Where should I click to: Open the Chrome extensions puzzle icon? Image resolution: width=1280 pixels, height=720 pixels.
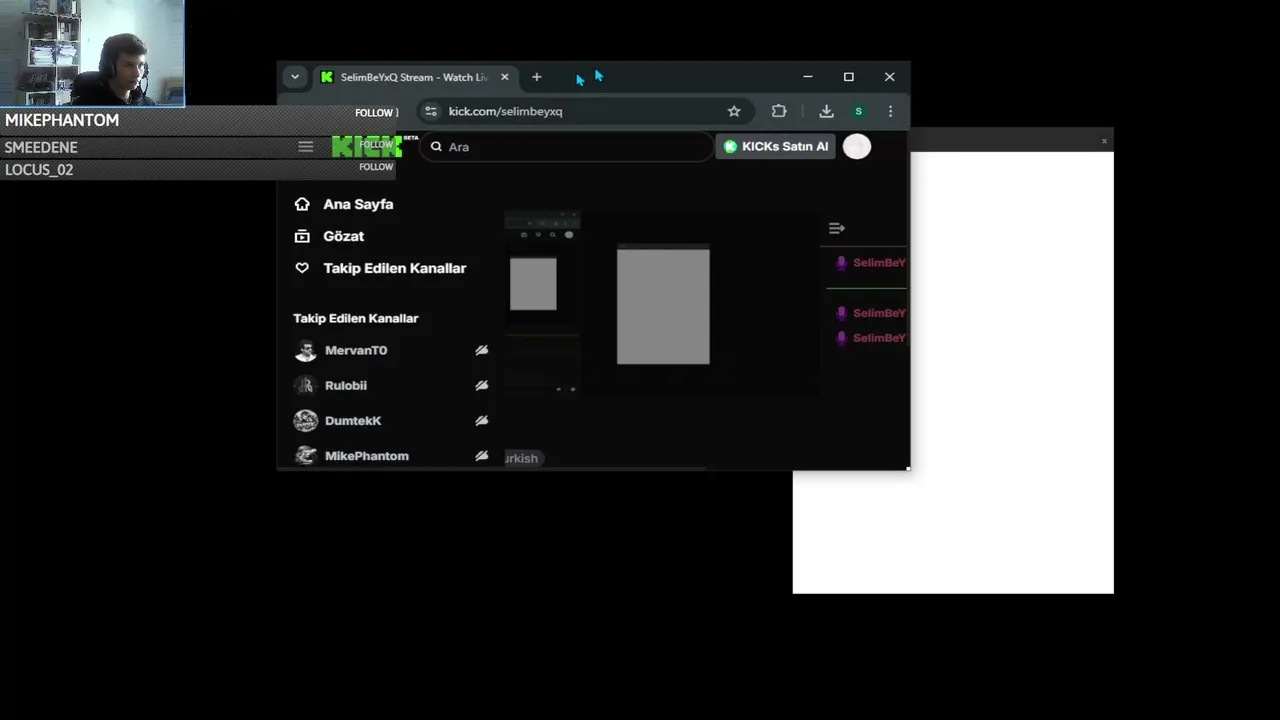779,111
